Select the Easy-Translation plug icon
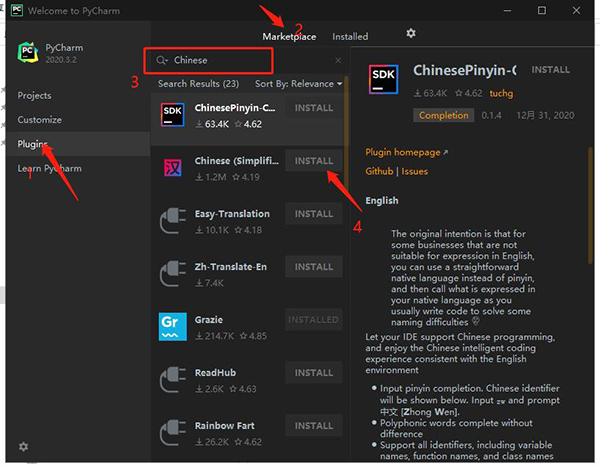 click(x=173, y=221)
